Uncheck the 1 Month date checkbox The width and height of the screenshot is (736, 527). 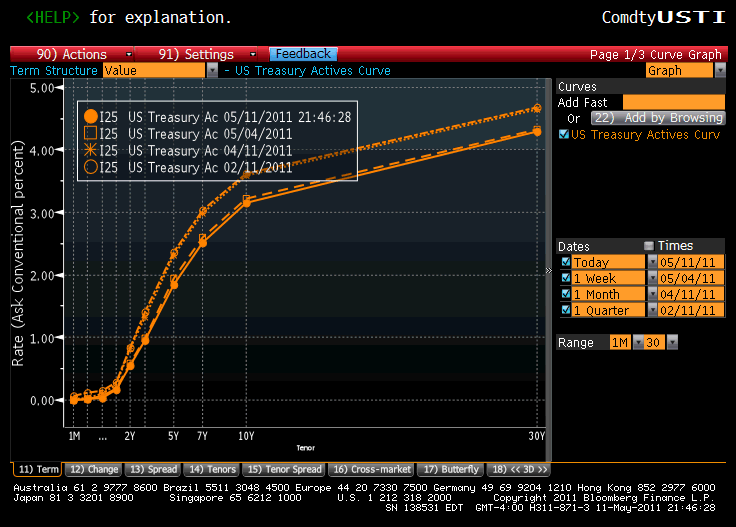click(x=566, y=294)
